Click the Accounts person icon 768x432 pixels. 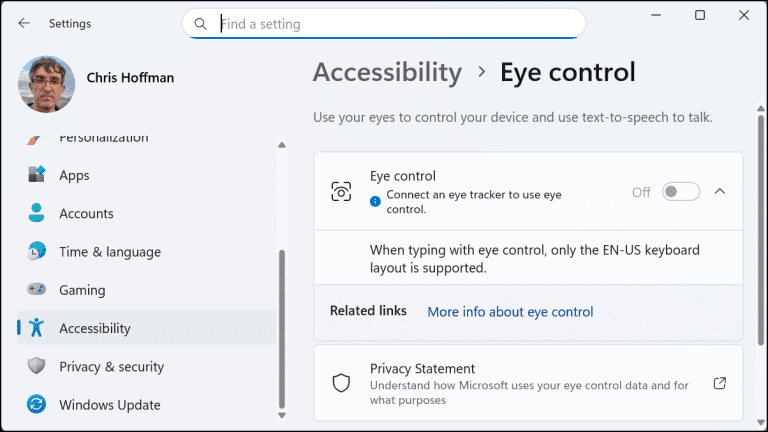(37, 213)
